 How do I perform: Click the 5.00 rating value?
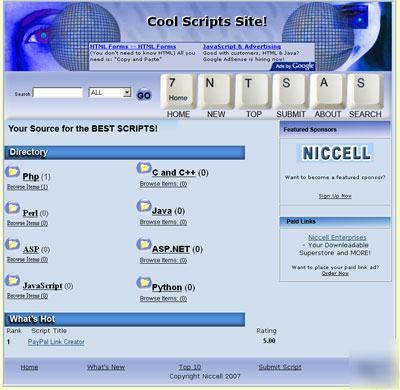(x=269, y=341)
